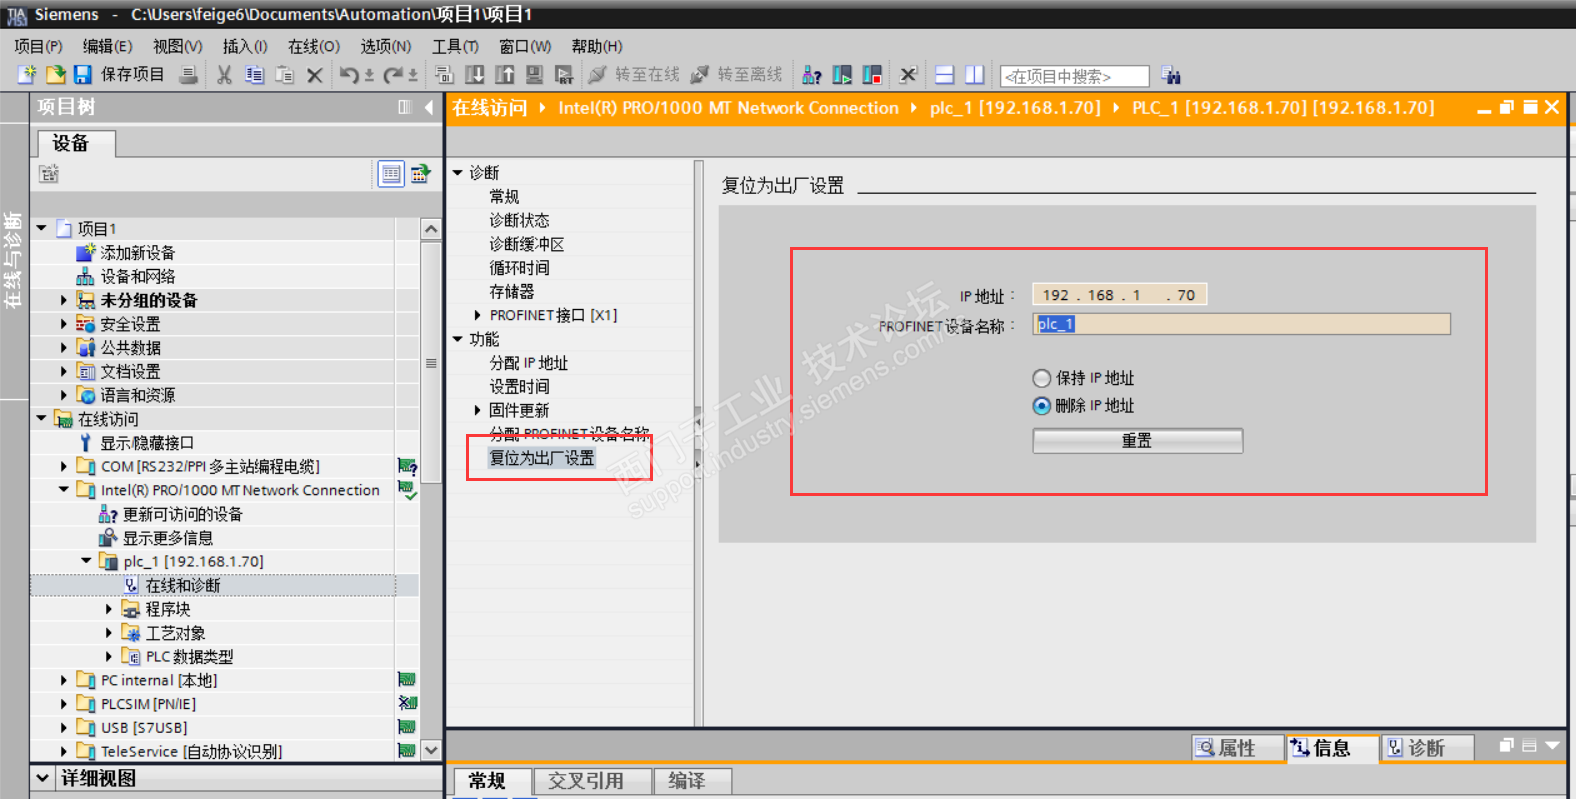This screenshot has height=799, width=1576.
Task: Toggle project tree table view icon
Action: 391,174
